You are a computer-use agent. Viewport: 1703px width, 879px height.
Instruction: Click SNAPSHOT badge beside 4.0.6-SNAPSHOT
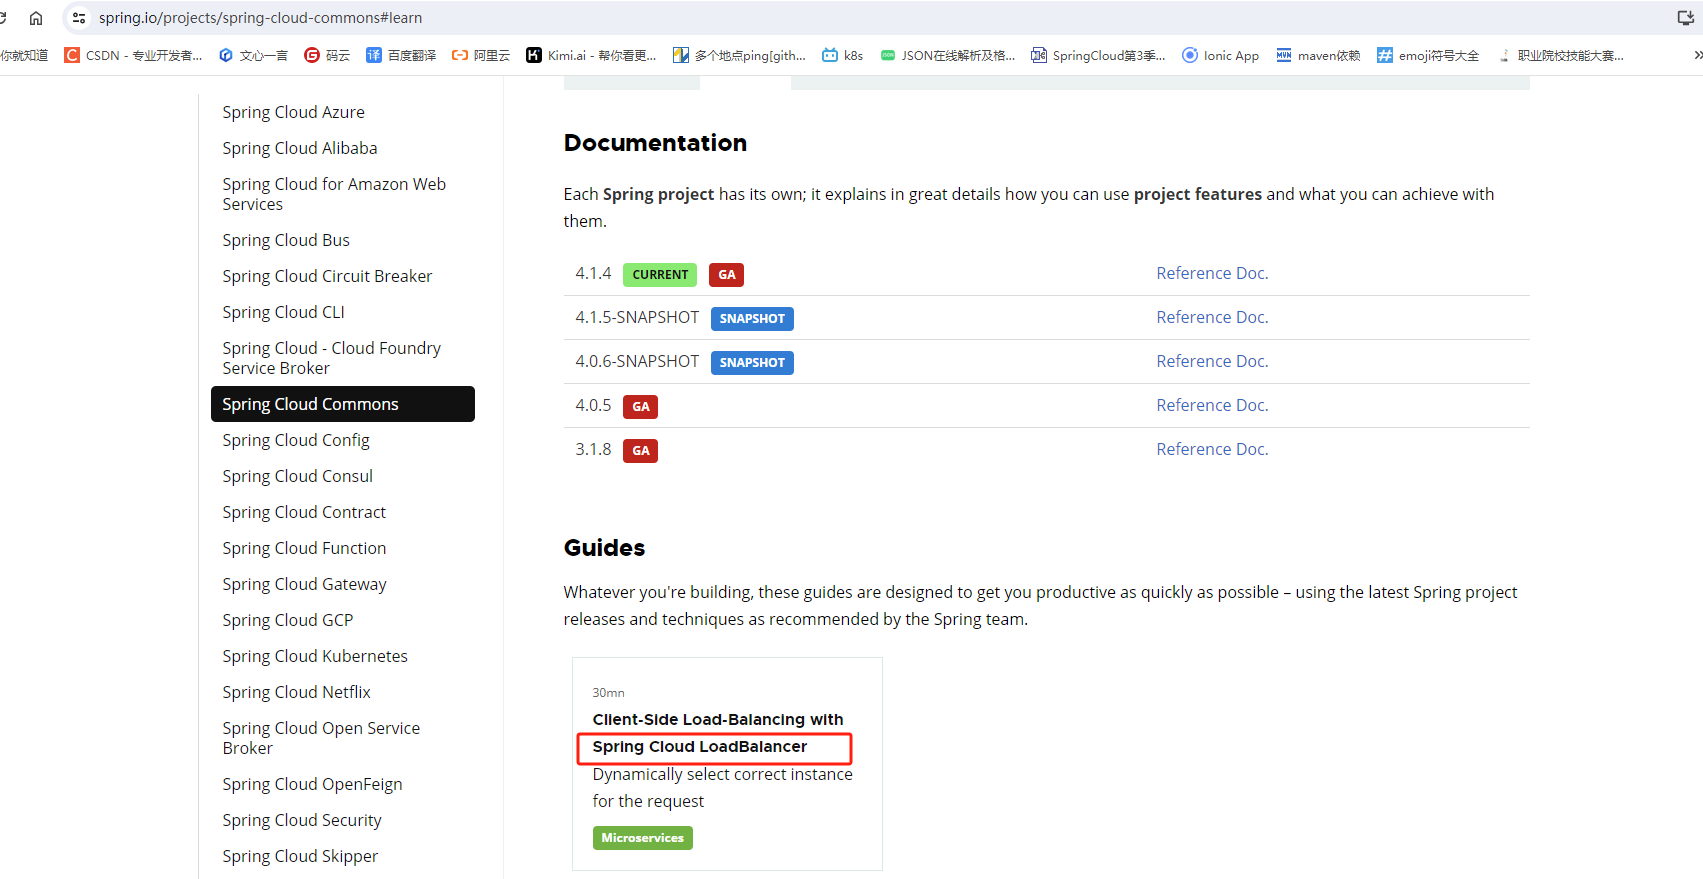(752, 363)
